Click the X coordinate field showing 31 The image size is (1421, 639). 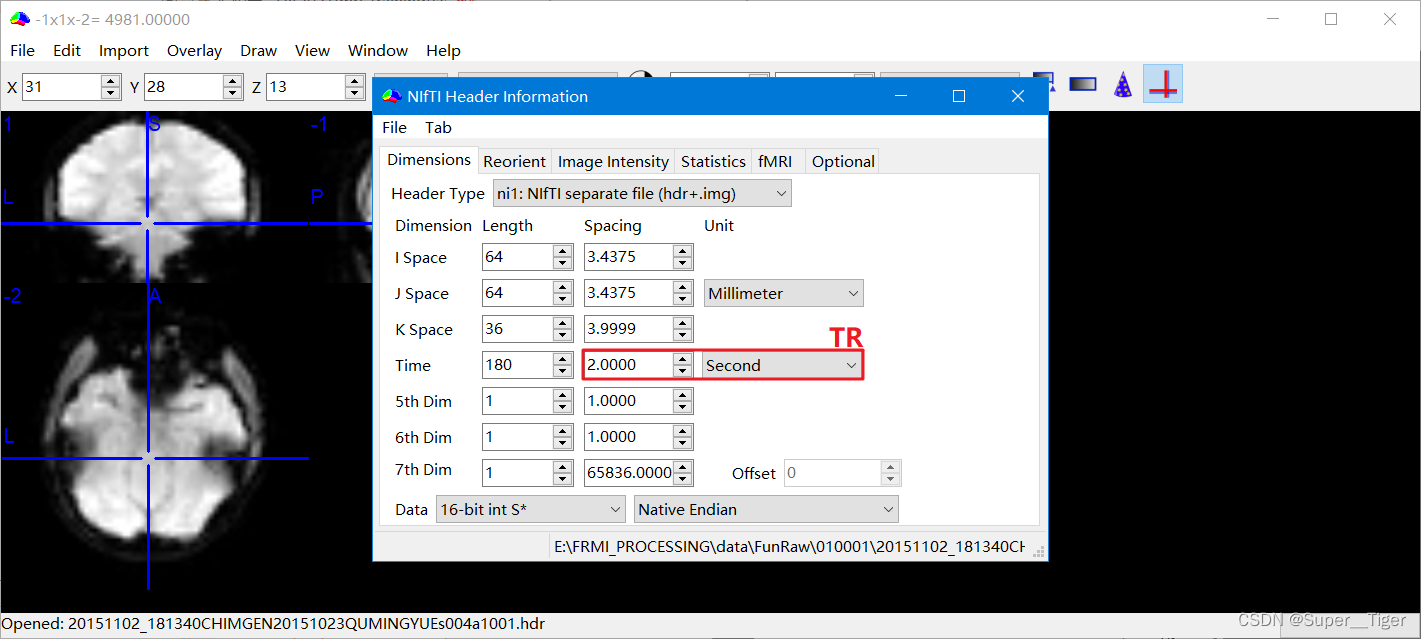click(61, 87)
